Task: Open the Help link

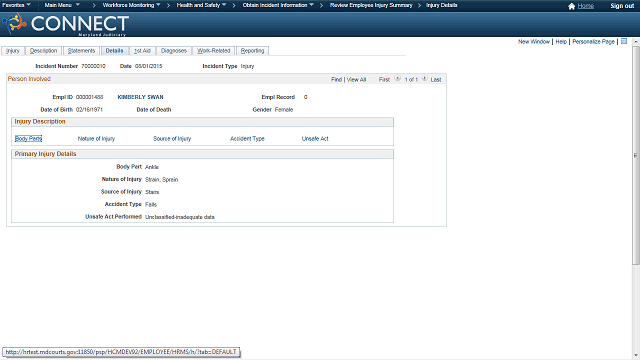Action: click(x=561, y=42)
